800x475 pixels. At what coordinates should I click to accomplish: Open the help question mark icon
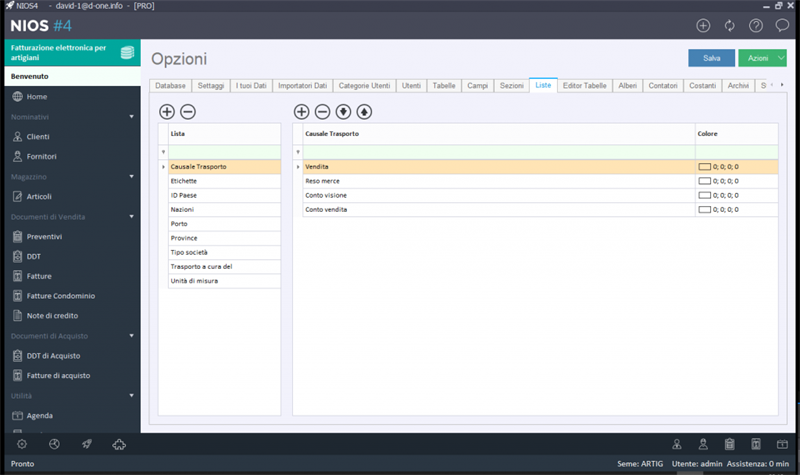point(756,26)
